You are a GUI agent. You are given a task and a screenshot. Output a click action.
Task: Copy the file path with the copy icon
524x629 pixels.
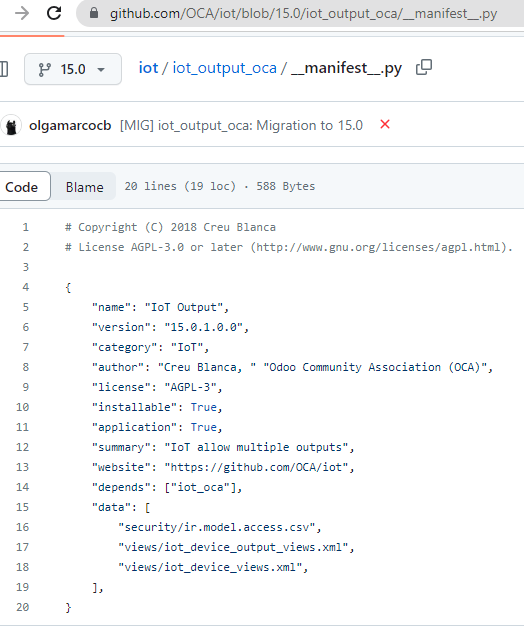pos(424,67)
